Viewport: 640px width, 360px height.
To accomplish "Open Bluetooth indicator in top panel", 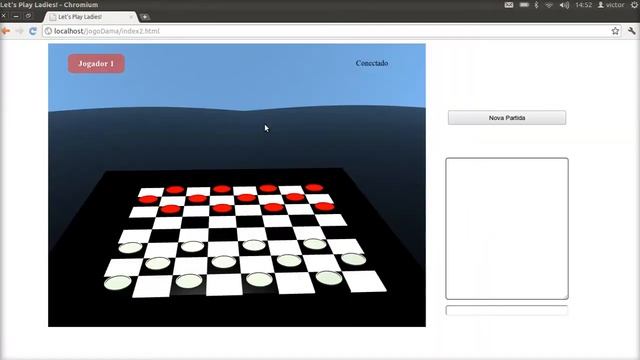I will click(537, 5).
